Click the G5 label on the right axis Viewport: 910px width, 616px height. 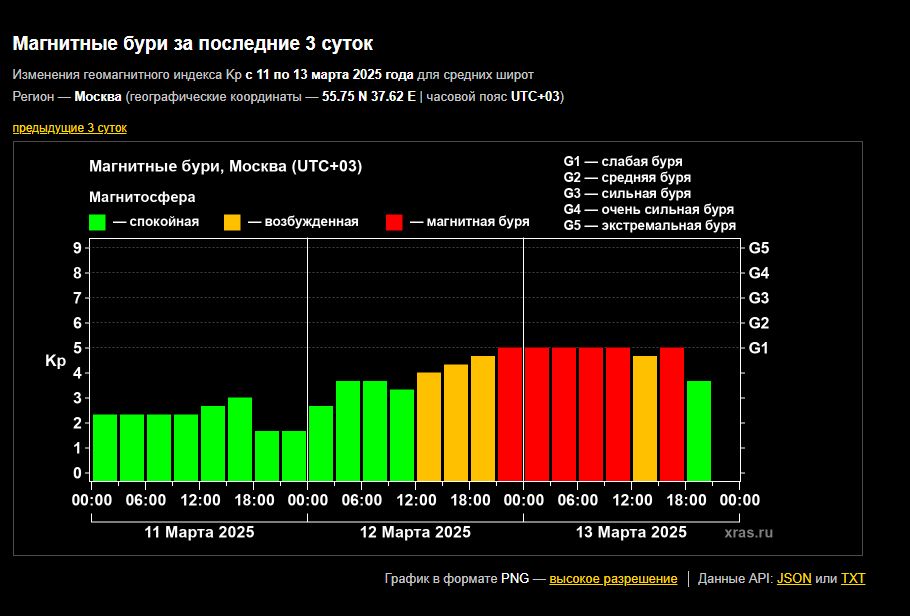tap(758, 248)
